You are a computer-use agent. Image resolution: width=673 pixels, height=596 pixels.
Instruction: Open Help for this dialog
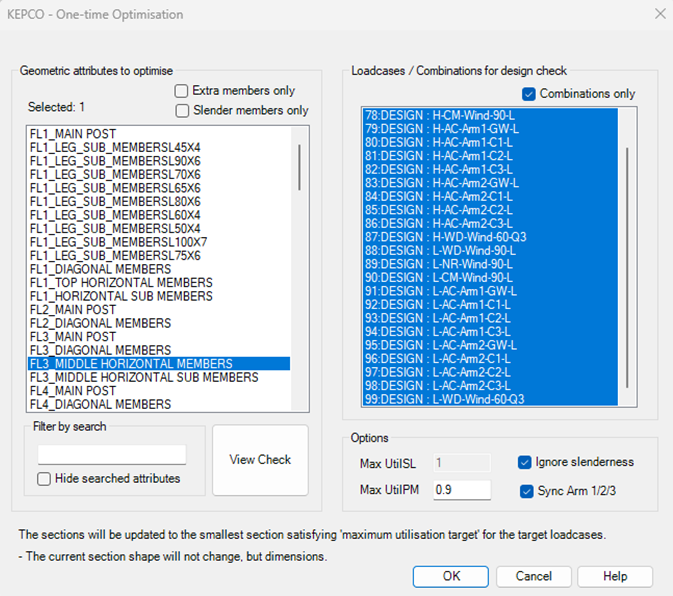point(615,577)
